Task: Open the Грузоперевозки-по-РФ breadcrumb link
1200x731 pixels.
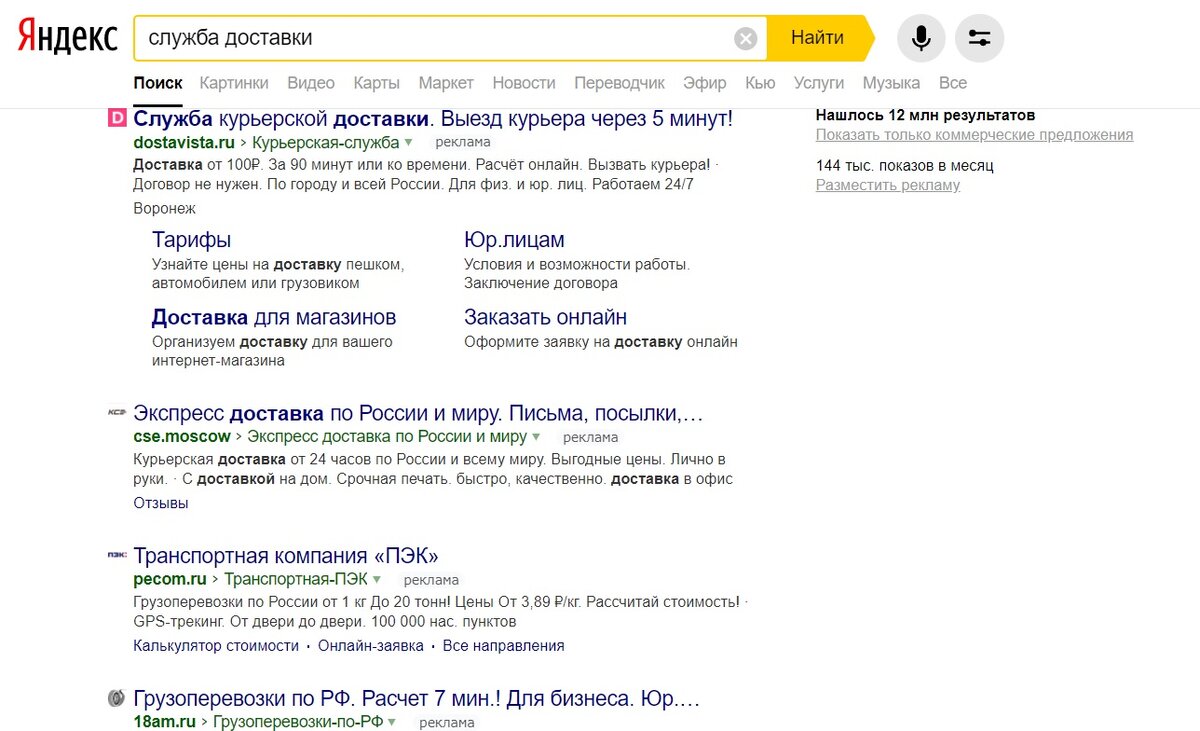Action: pyautogui.click(x=298, y=722)
